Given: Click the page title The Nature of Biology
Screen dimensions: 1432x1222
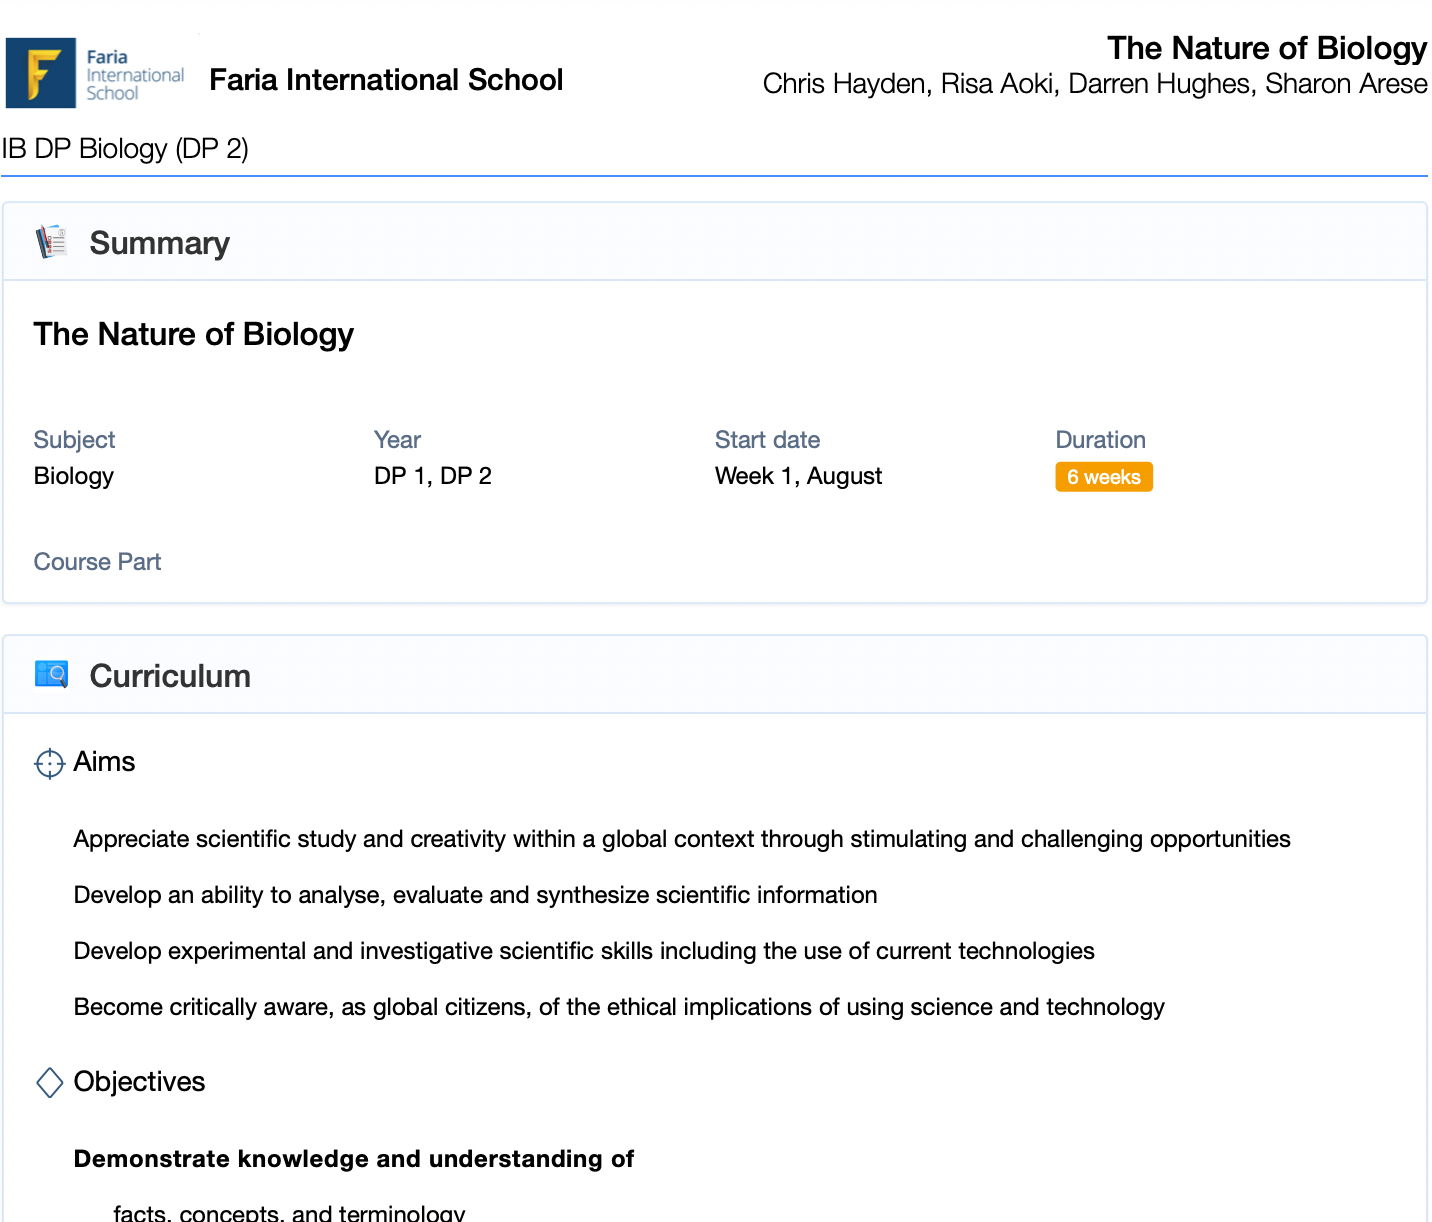Looking at the screenshot, I should [x=1266, y=48].
